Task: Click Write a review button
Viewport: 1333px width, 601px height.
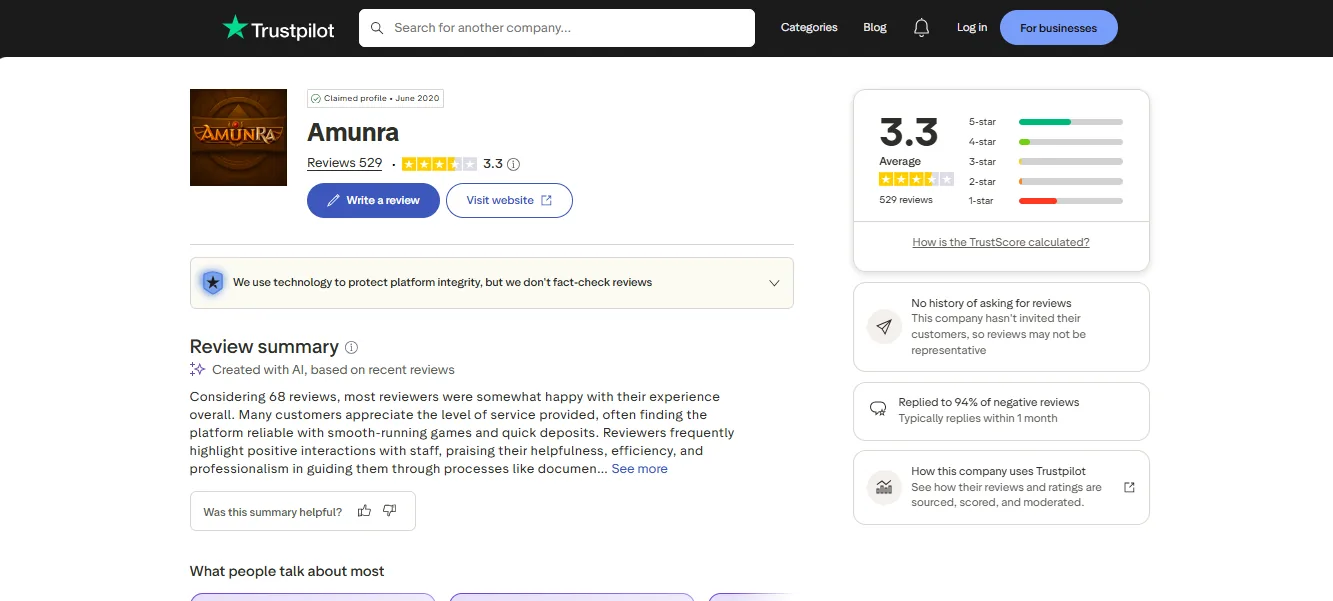Action: (x=373, y=200)
